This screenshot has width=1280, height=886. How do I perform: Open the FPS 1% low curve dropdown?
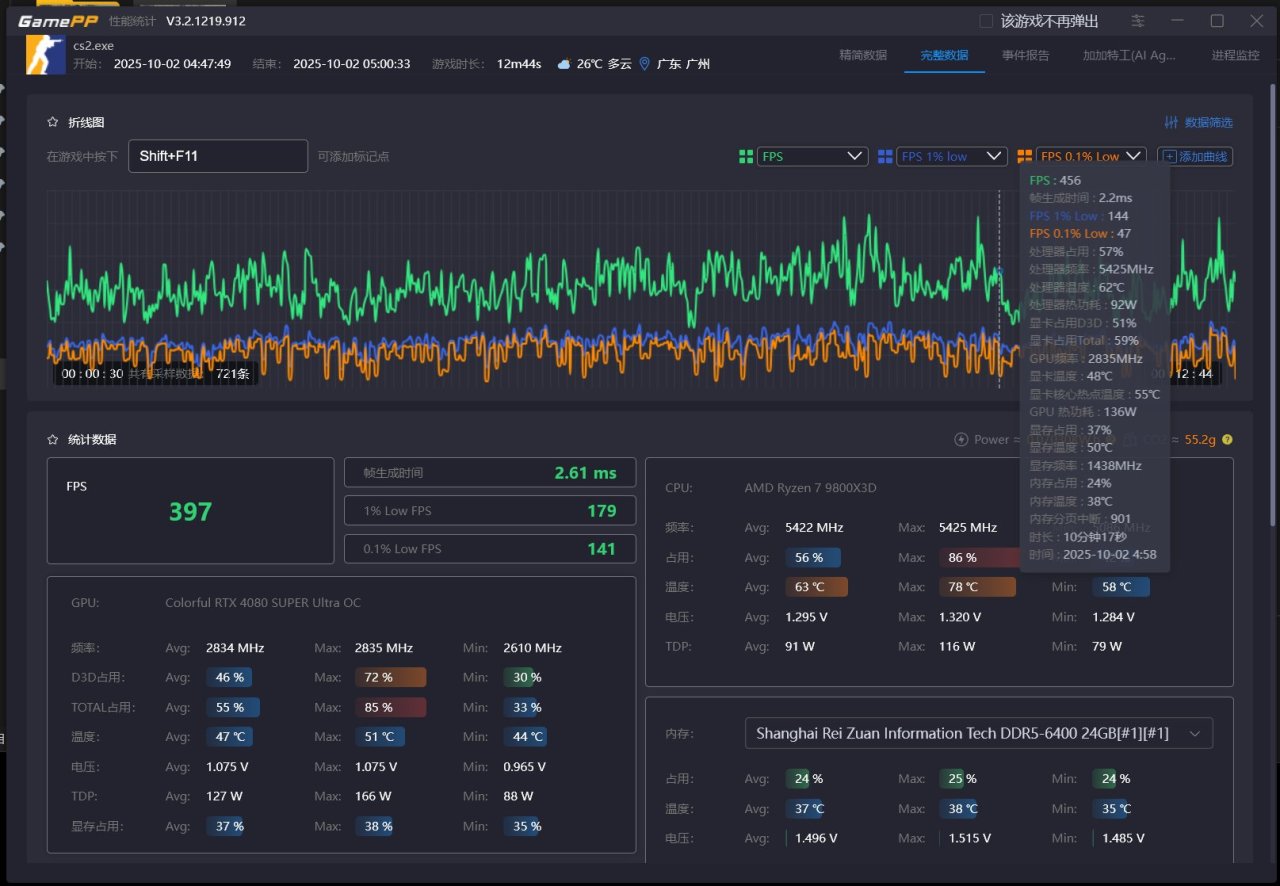click(x=951, y=156)
